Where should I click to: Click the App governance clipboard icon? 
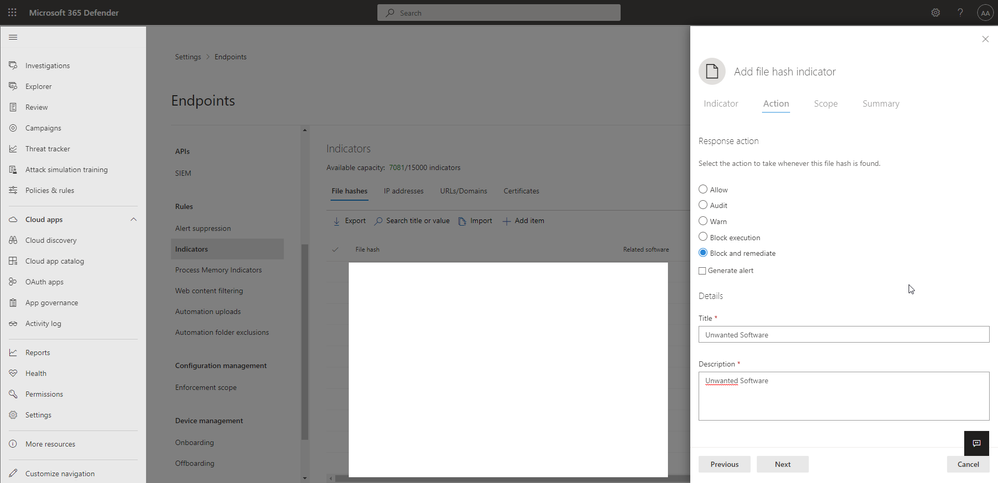click(x=13, y=303)
